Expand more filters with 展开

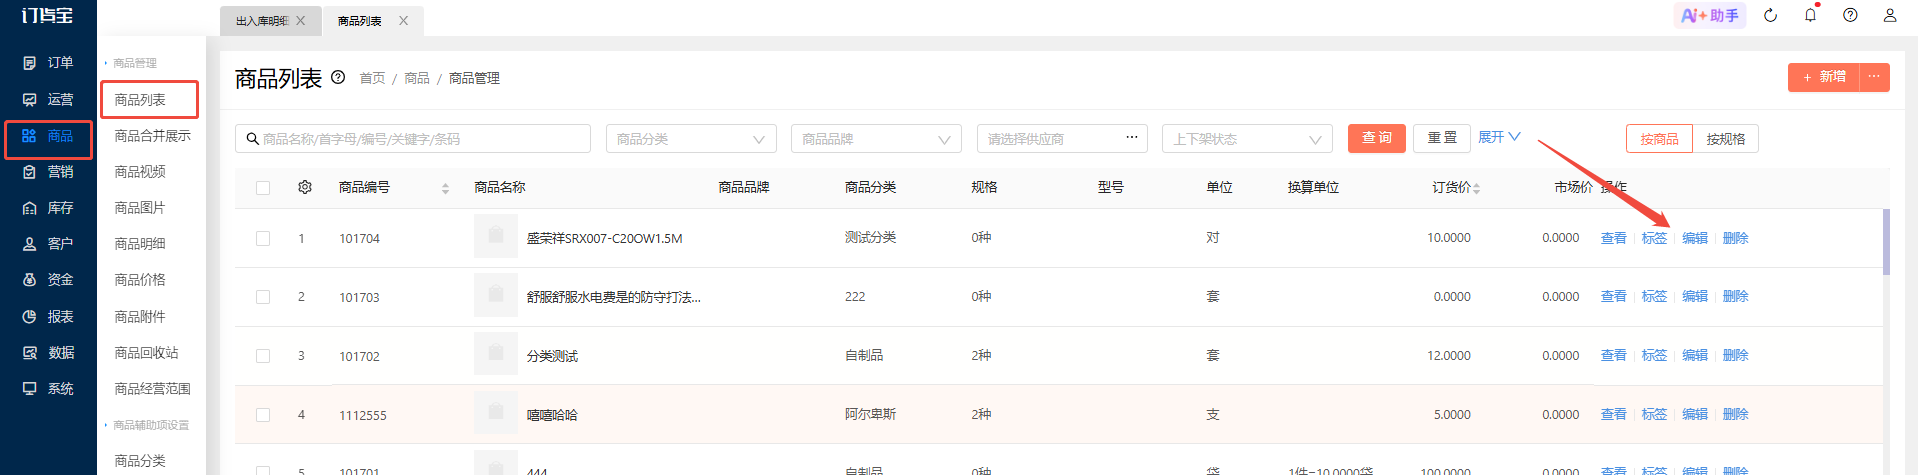point(1499,137)
